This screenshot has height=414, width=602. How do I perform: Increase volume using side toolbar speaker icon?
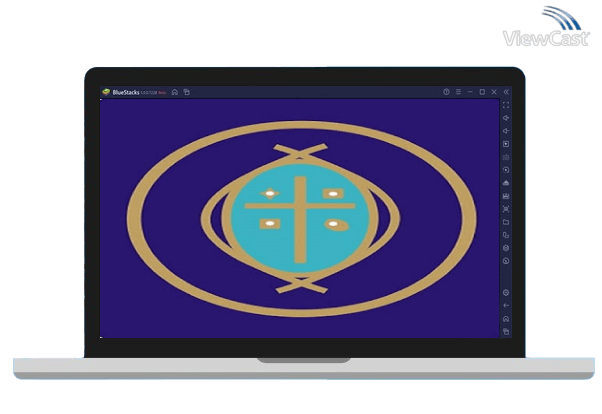(x=506, y=118)
